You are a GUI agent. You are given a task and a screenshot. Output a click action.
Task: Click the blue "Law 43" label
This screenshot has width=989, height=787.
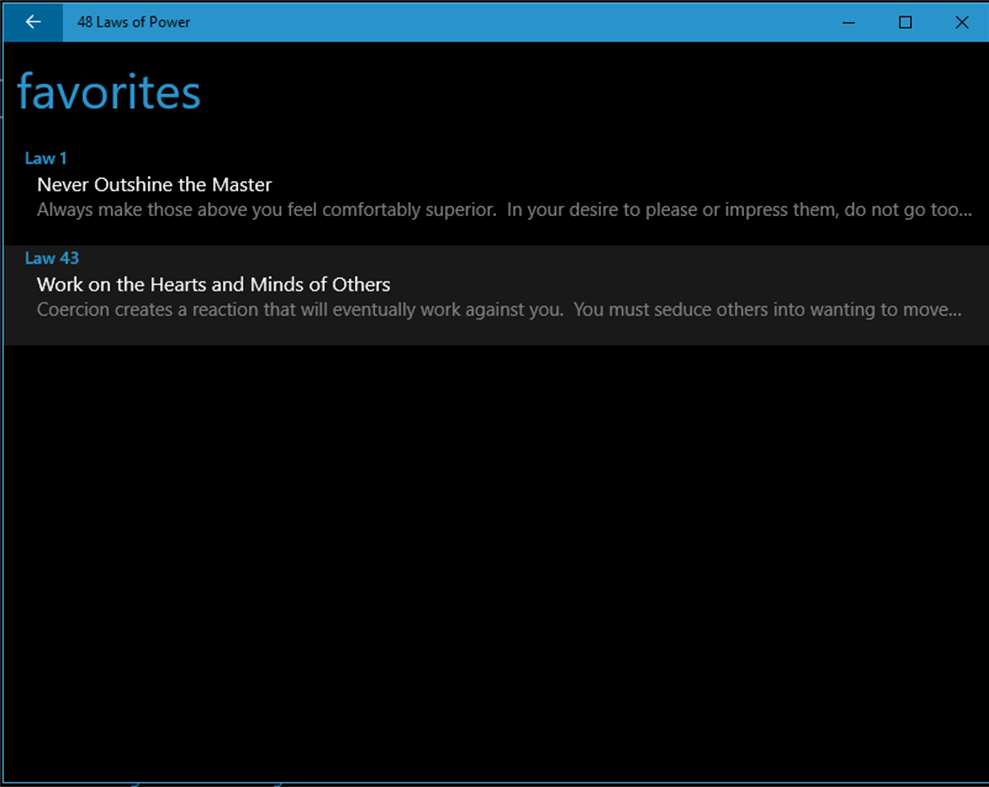click(52, 258)
